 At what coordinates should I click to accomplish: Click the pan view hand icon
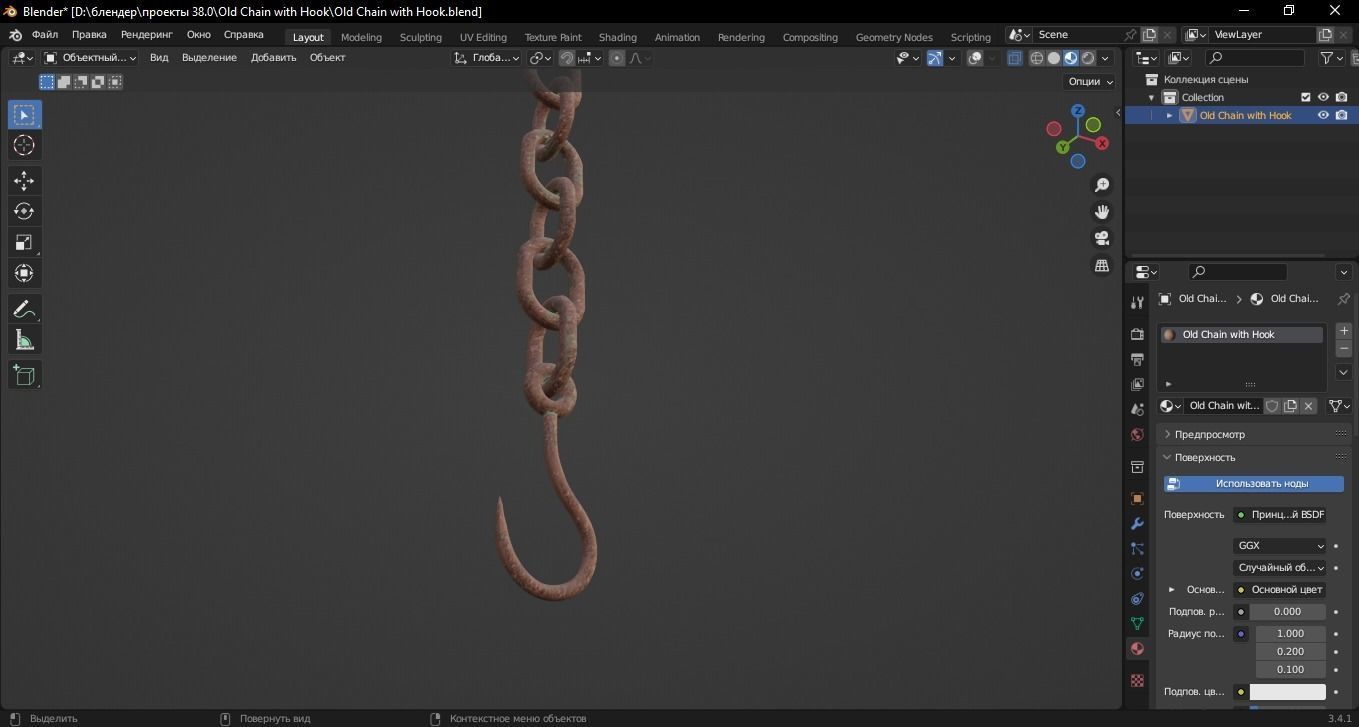click(x=1102, y=212)
